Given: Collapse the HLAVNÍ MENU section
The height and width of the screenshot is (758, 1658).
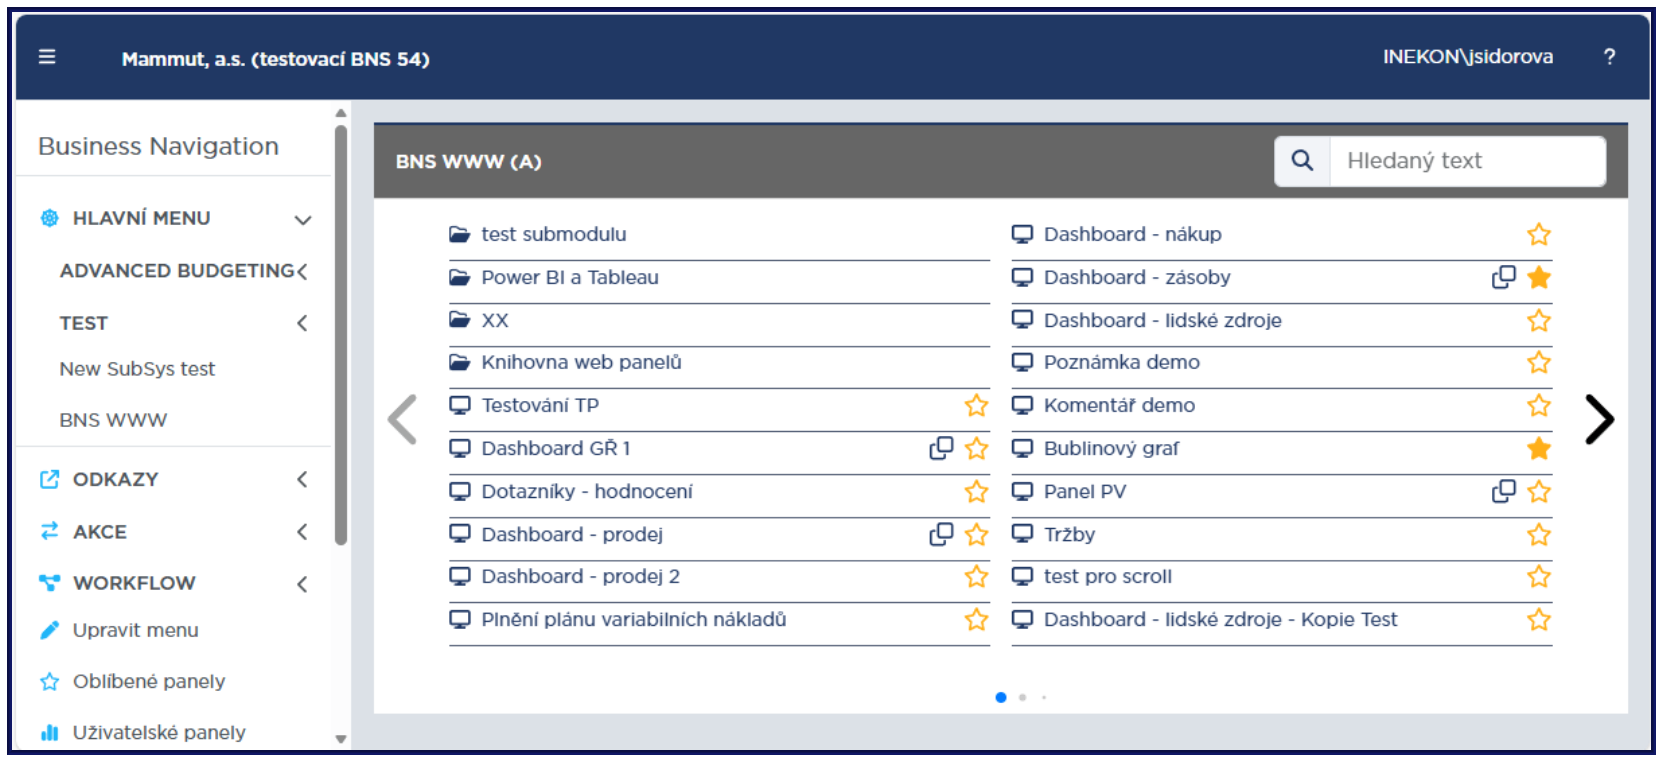Looking at the screenshot, I should pyautogui.click(x=303, y=219).
